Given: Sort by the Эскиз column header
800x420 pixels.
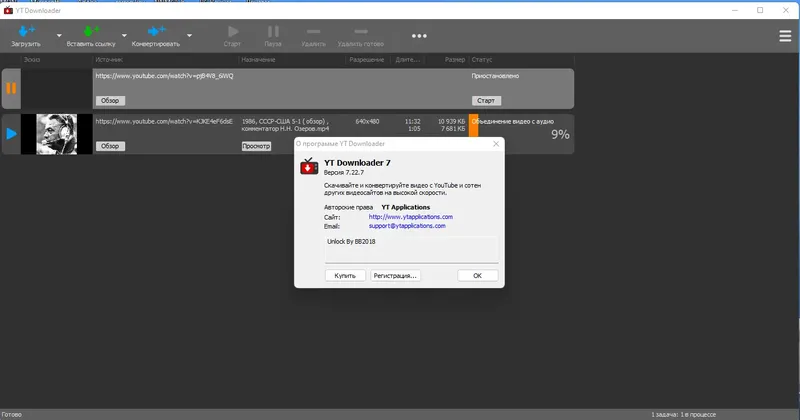Looking at the screenshot, I should (x=32, y=60).
